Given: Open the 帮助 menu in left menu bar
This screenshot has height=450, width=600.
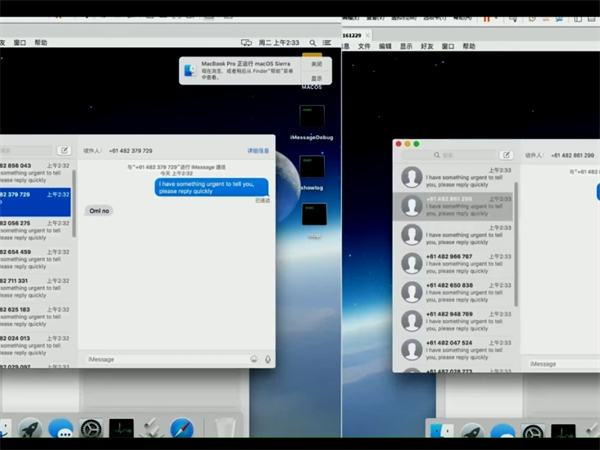Looking at the screenshot, I should [41, 43].
